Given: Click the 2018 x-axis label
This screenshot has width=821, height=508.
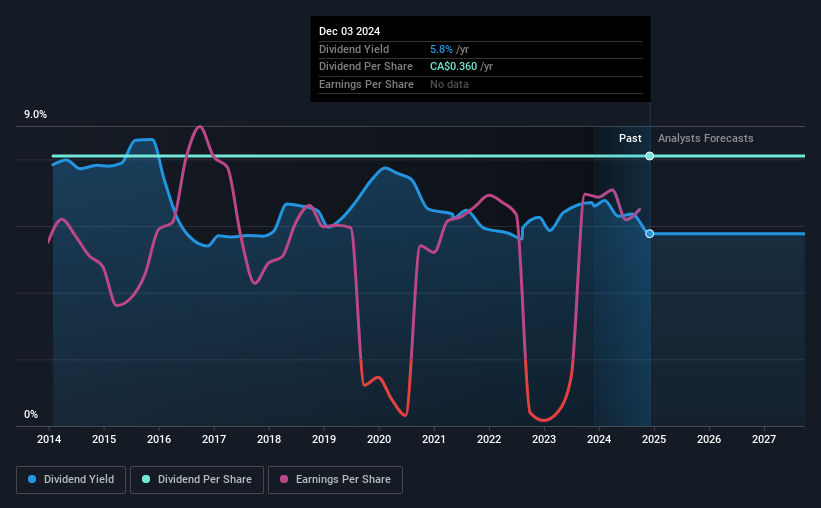Looking at the screenshot, I should coord(269,439).
